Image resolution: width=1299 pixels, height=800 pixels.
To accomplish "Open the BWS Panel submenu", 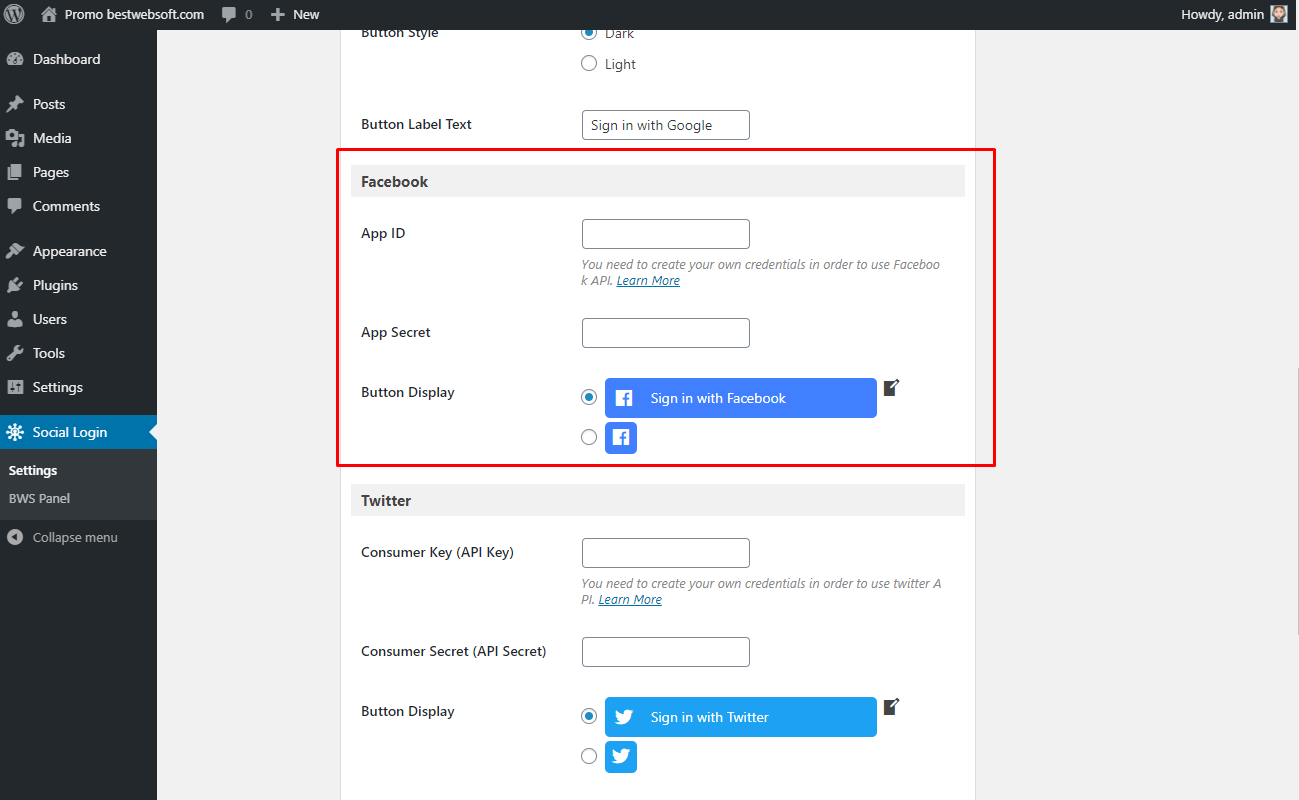I will click(x=39, y=498).
